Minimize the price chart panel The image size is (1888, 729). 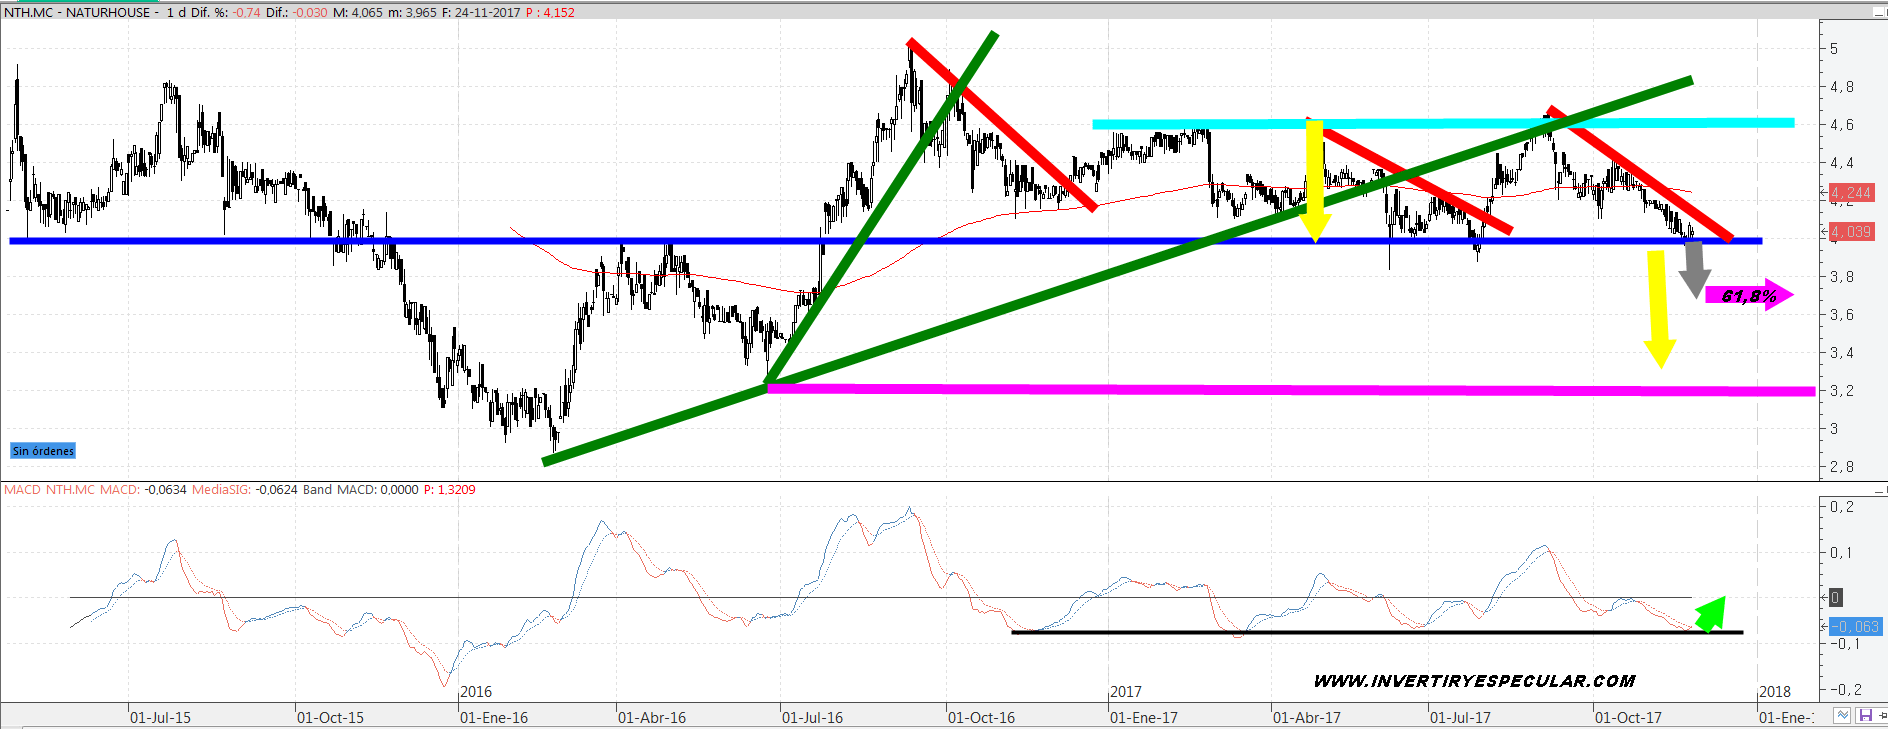click(1879, 12)
